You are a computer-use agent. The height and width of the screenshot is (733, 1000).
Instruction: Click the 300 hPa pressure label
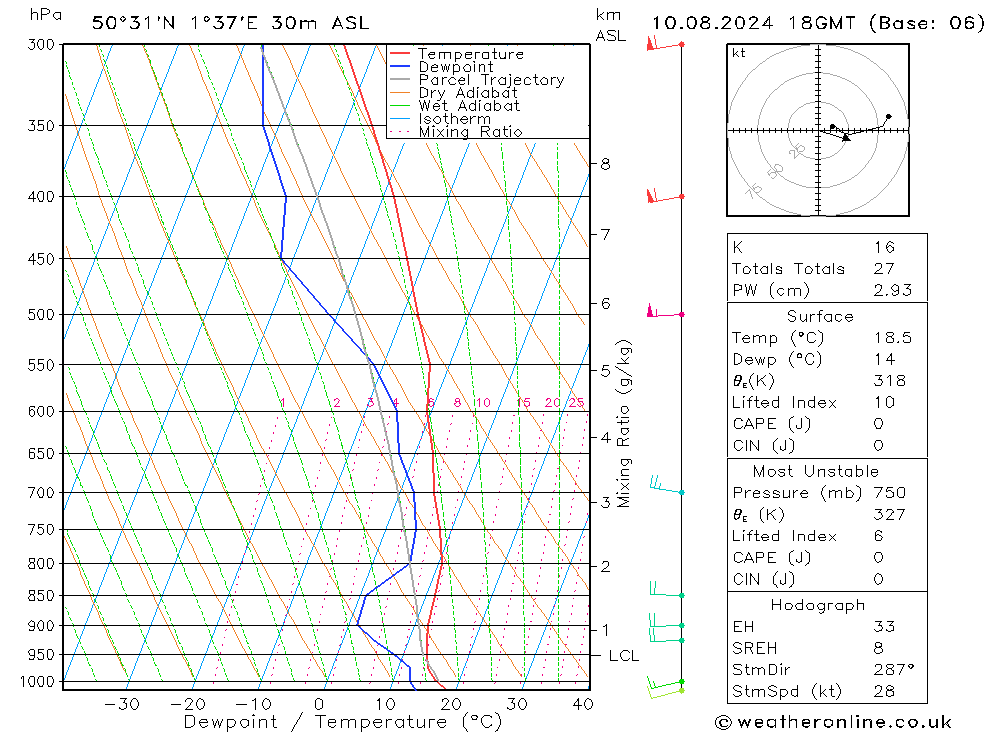click(x=41, y=45)
